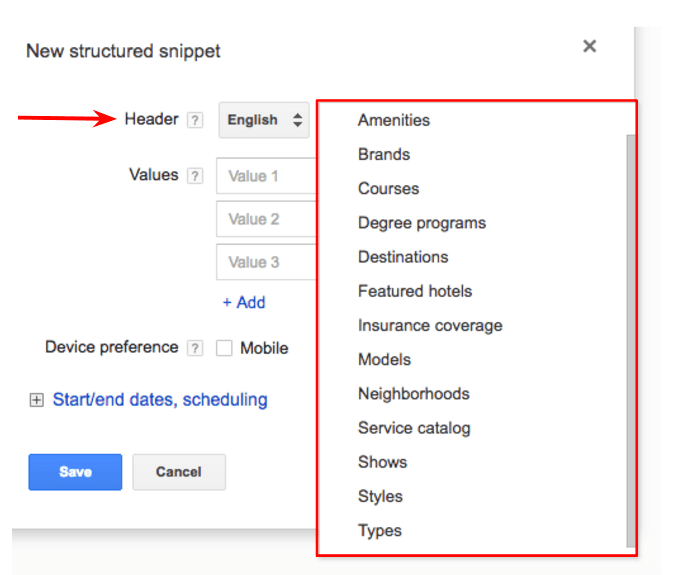
Task: Open the English language dropdown
Action: [264, 120]
